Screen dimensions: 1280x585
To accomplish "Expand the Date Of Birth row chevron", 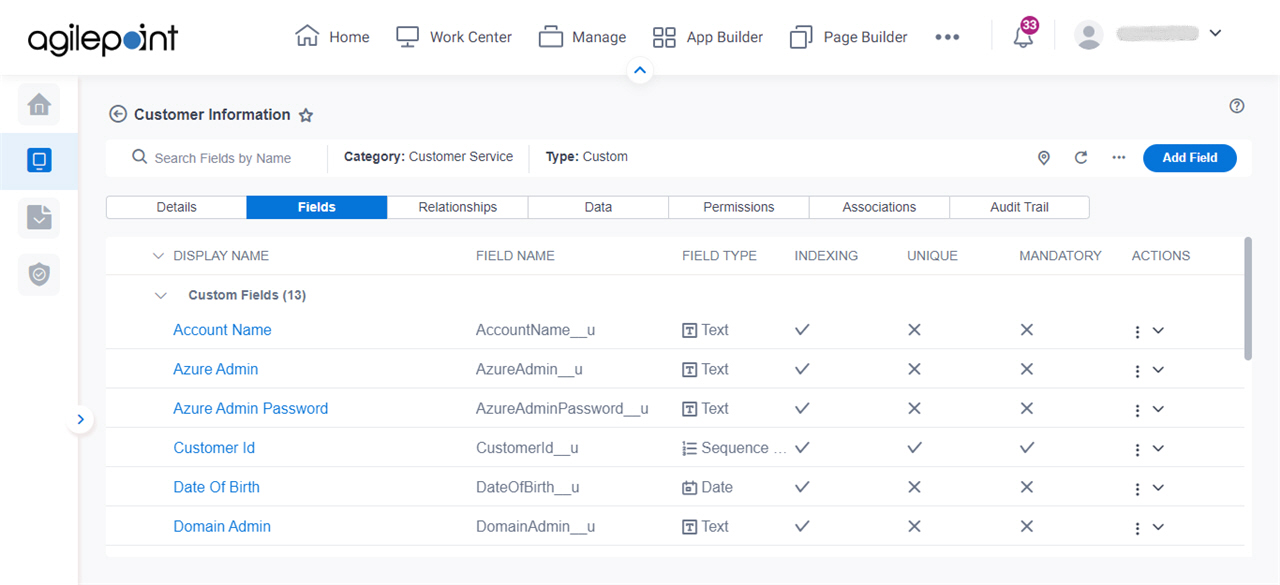I will pyautogui.click(x=1158, y=487).
